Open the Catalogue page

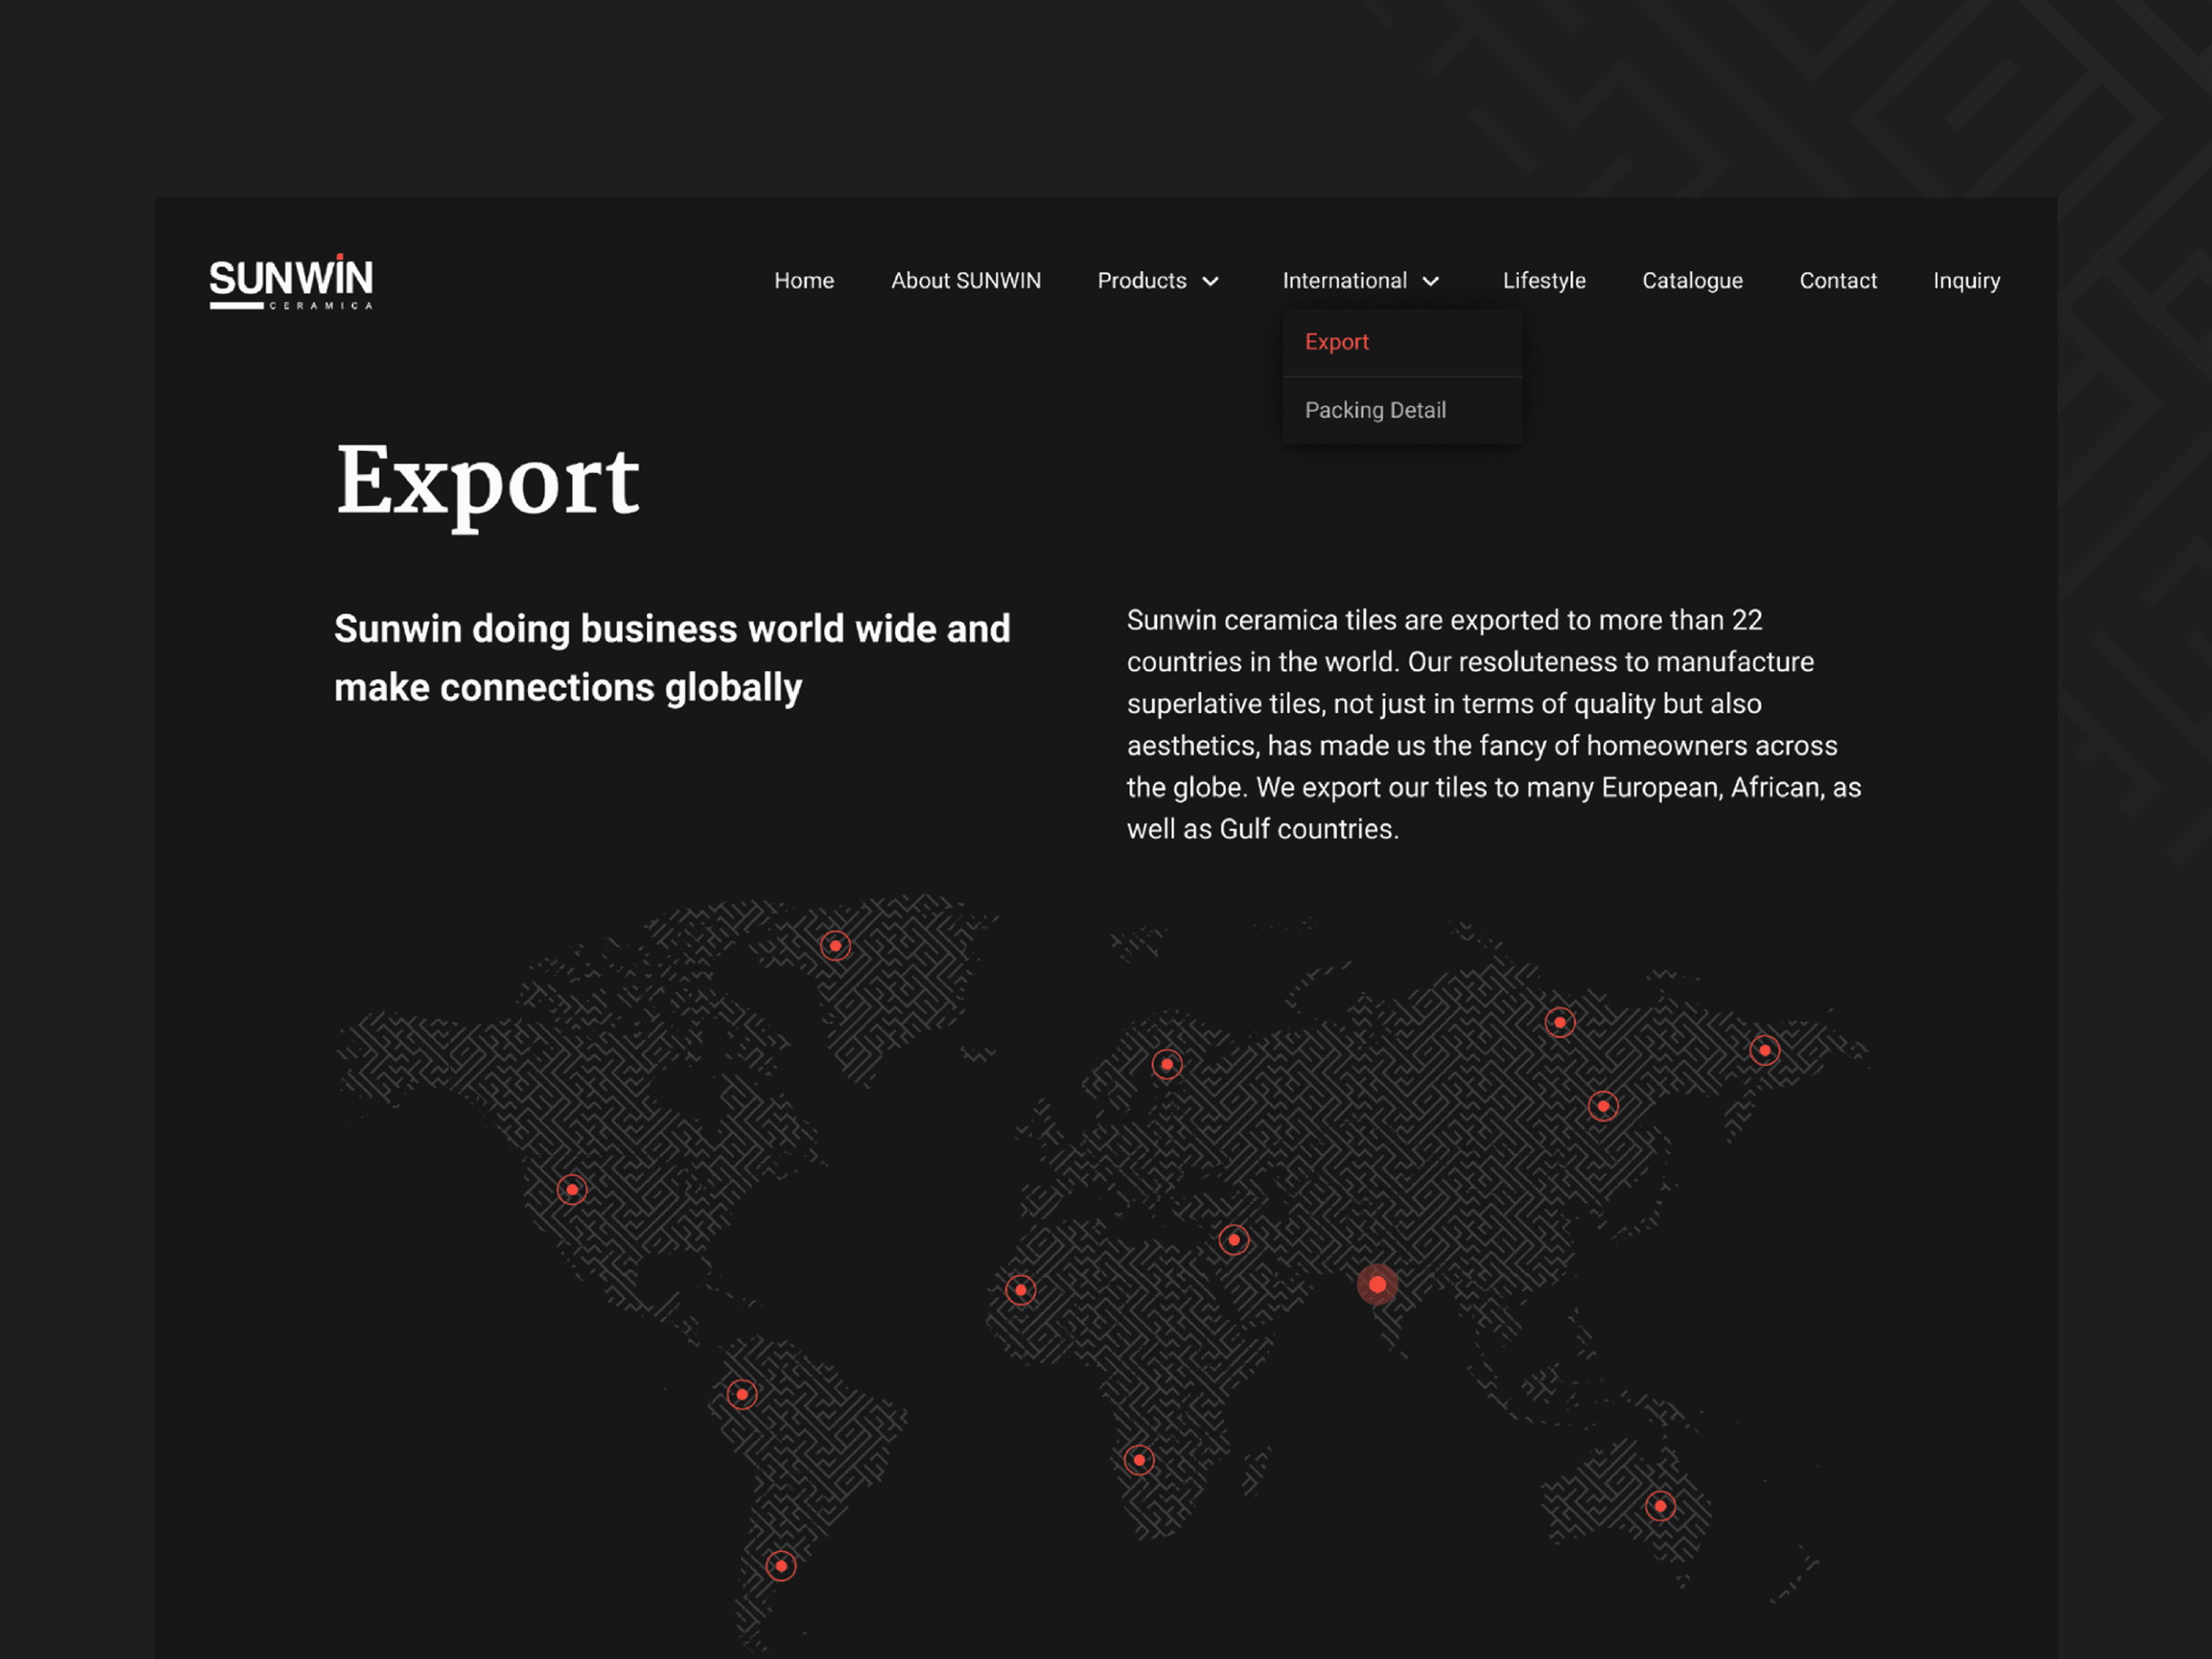point(1692,281)
